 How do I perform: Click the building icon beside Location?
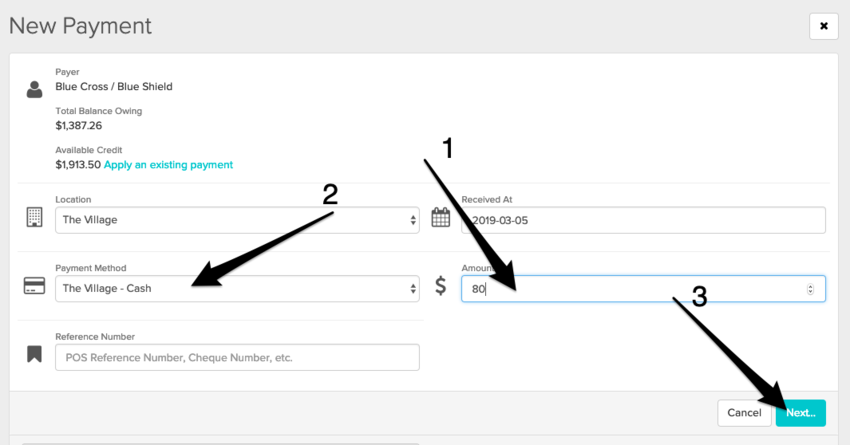34,217
